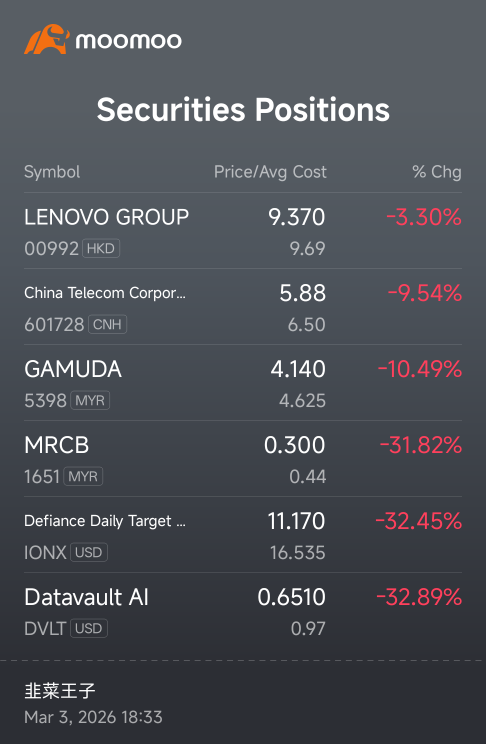
Task: Open the Defiance Daily Target position
Action: point(243,535)
